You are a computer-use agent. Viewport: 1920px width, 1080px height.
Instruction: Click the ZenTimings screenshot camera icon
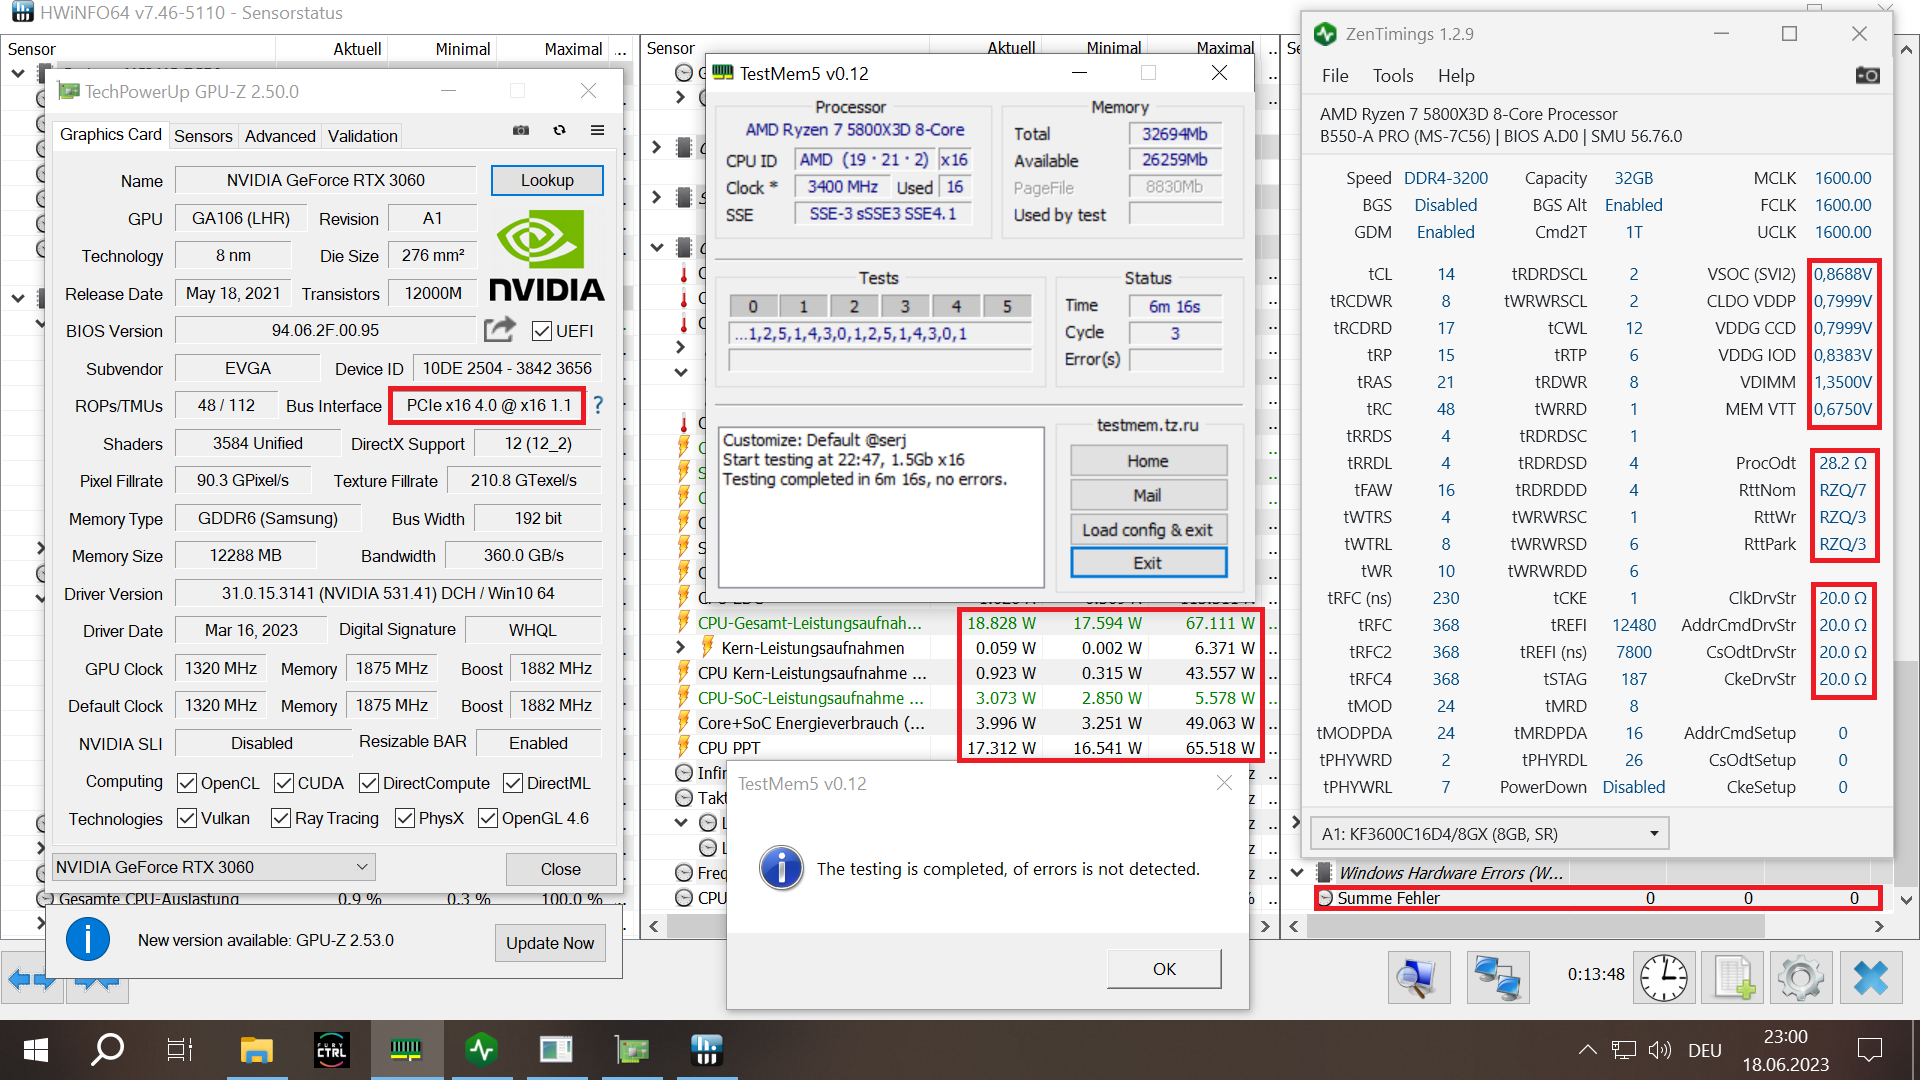(x=1867, y=76)
